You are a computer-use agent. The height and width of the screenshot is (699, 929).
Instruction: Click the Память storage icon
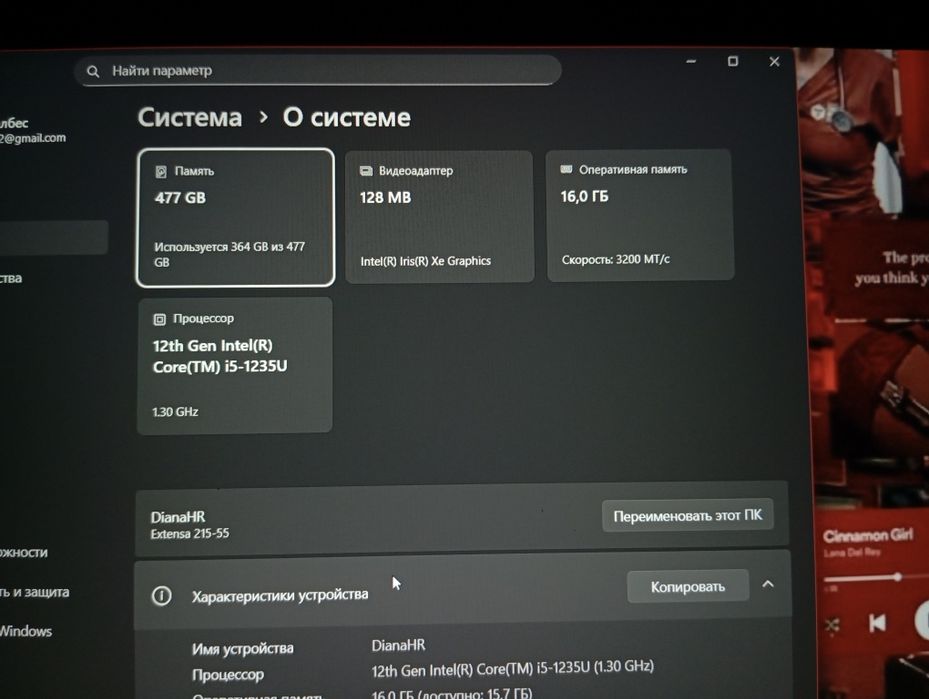click(x=161, y=172)
